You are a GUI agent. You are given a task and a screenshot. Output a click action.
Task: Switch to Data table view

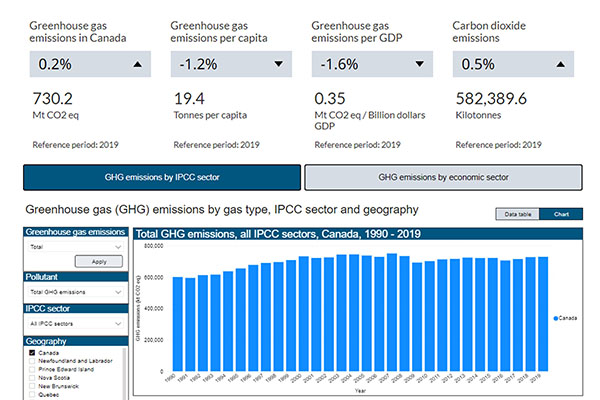518,214
